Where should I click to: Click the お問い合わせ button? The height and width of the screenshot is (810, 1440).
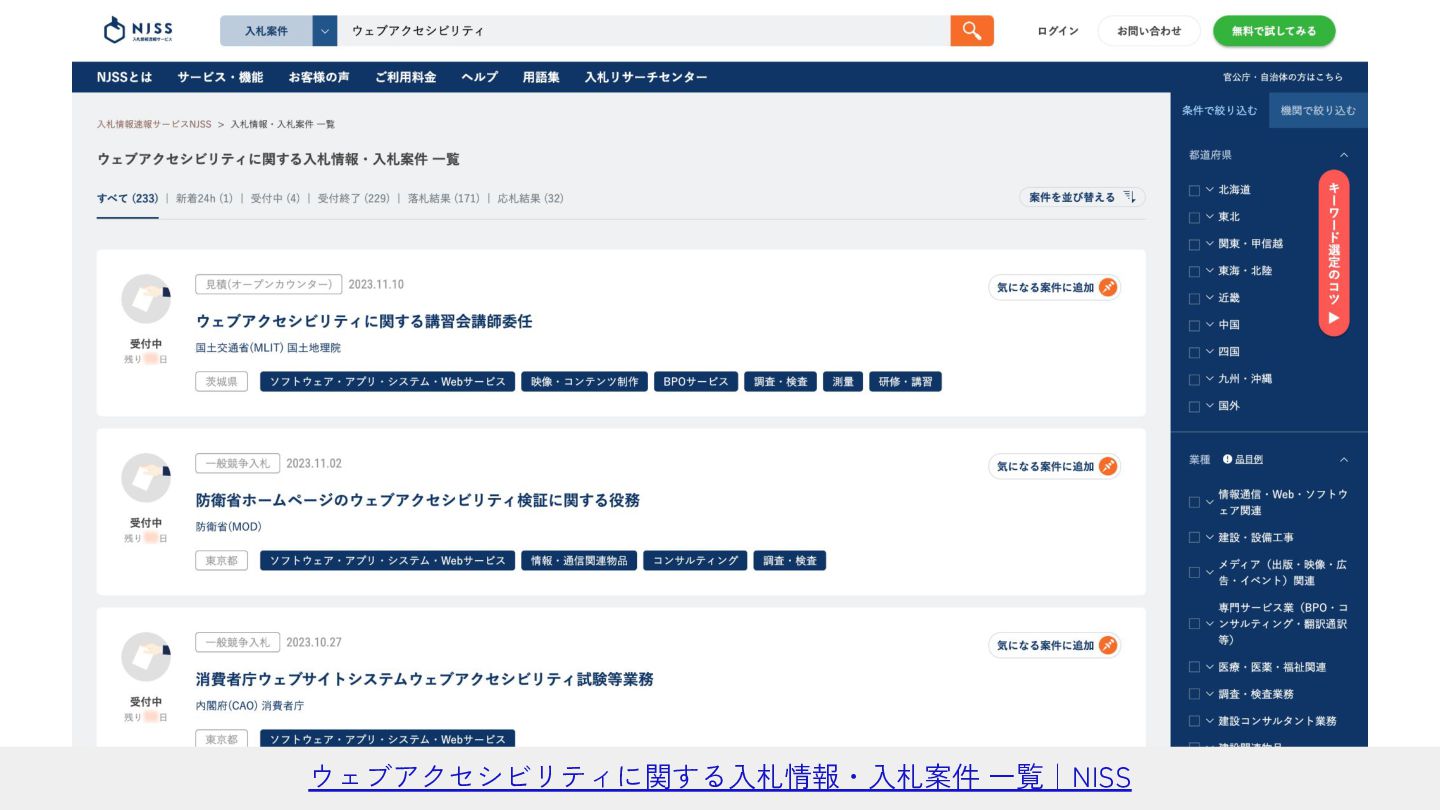(1149, 31)
